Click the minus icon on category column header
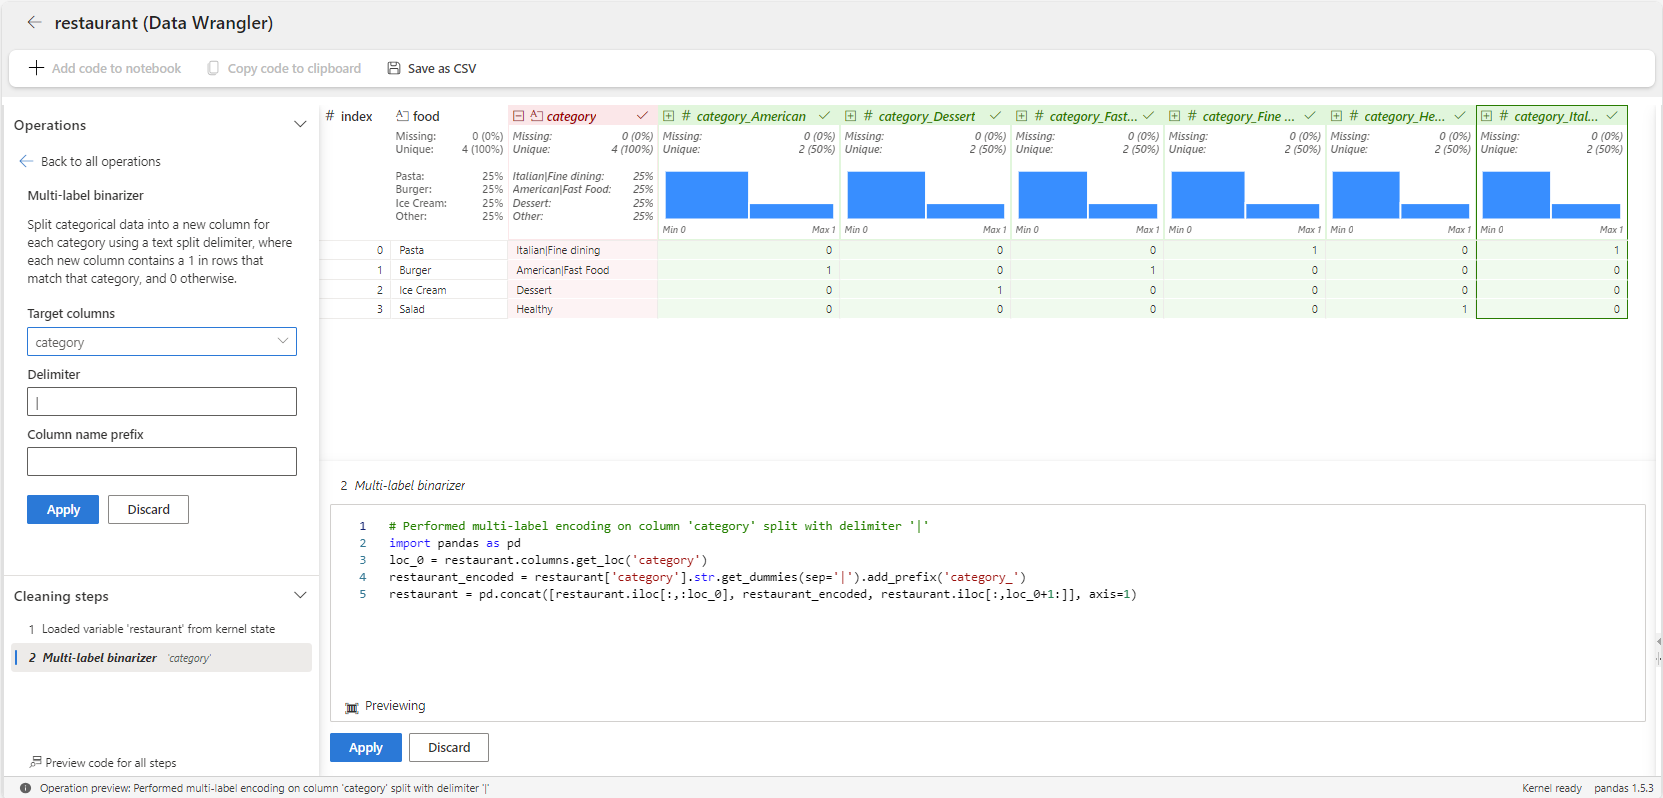The width and height of the screenshot is (1663, 798). click(x=519, y=116)
